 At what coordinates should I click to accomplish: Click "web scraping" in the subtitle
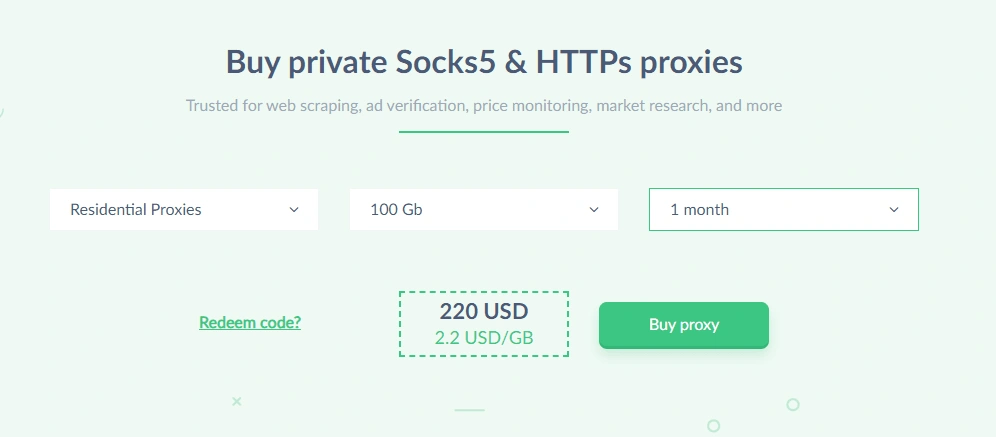click(310, 105)
